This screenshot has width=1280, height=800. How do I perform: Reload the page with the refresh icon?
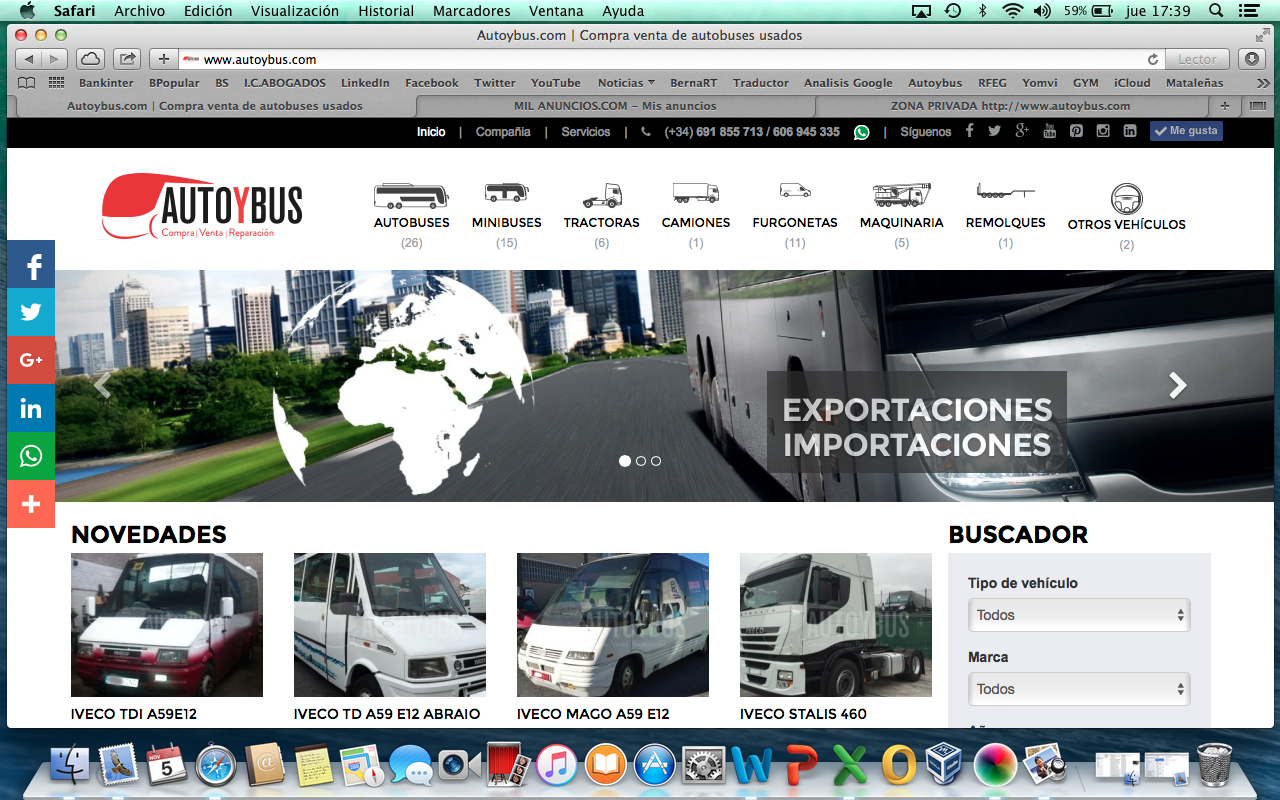1153,60
